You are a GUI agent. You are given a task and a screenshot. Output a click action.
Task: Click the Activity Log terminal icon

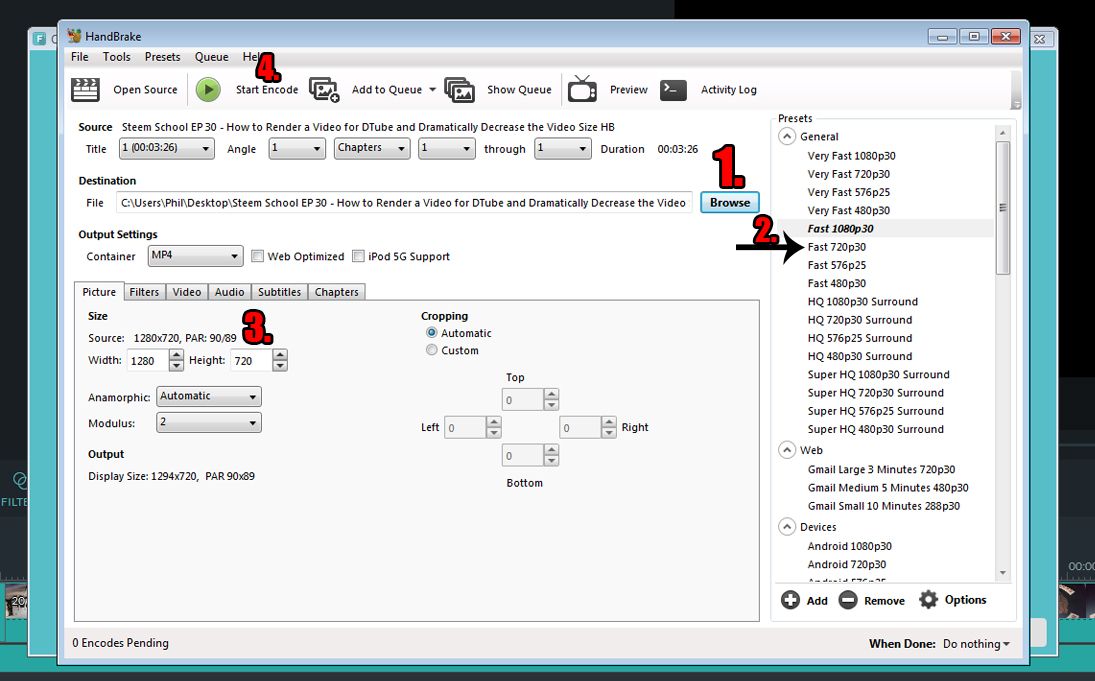(673, 89)
